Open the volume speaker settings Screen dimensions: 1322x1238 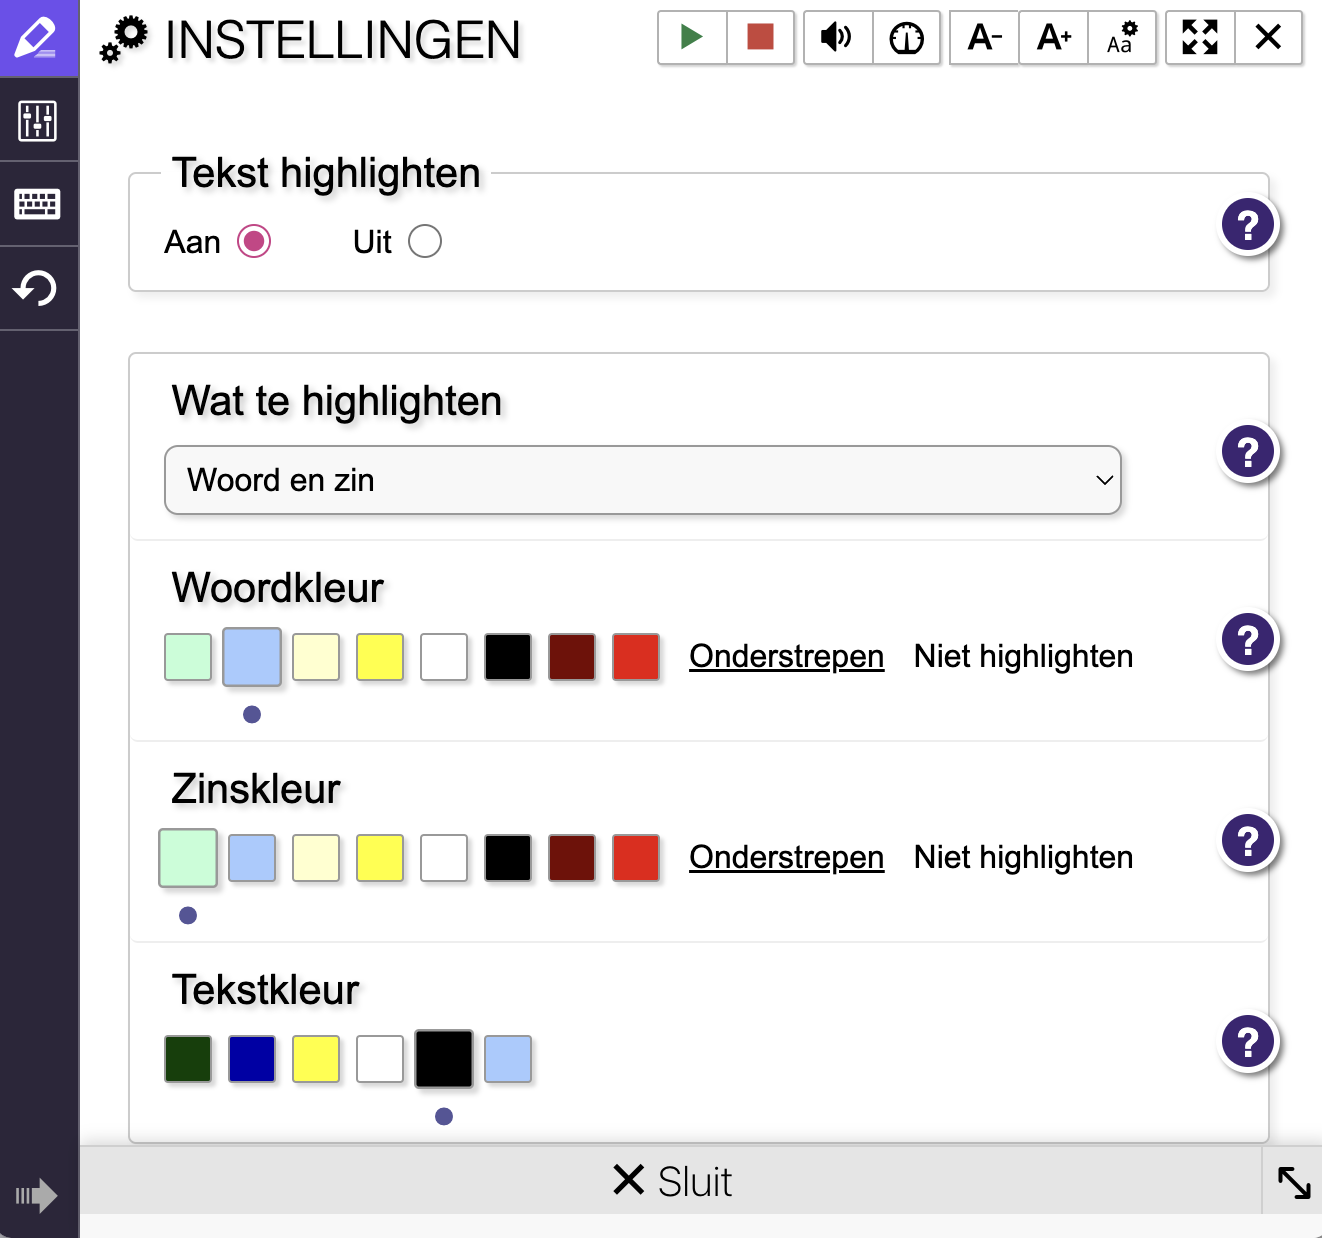(837, 38)
